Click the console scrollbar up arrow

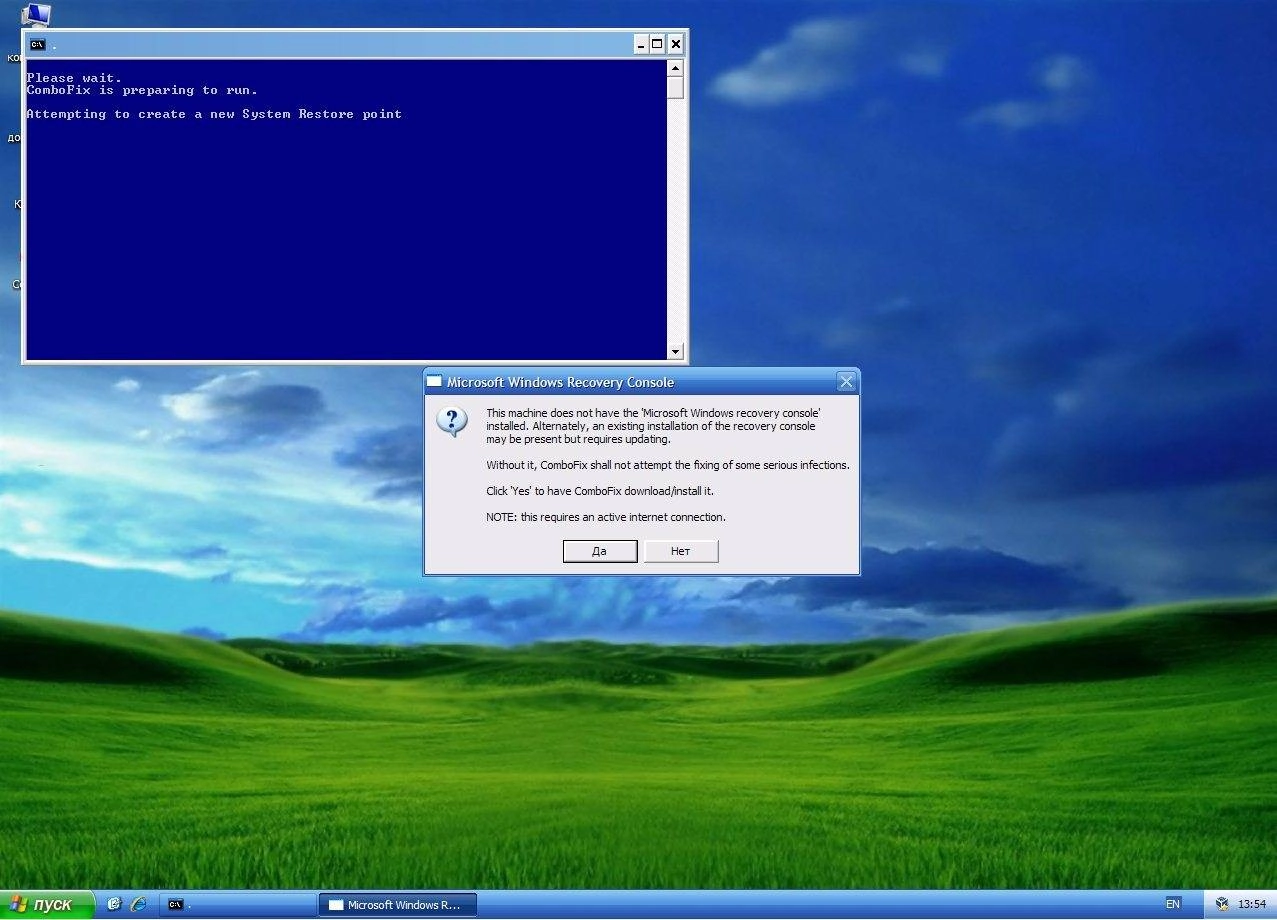675,68
